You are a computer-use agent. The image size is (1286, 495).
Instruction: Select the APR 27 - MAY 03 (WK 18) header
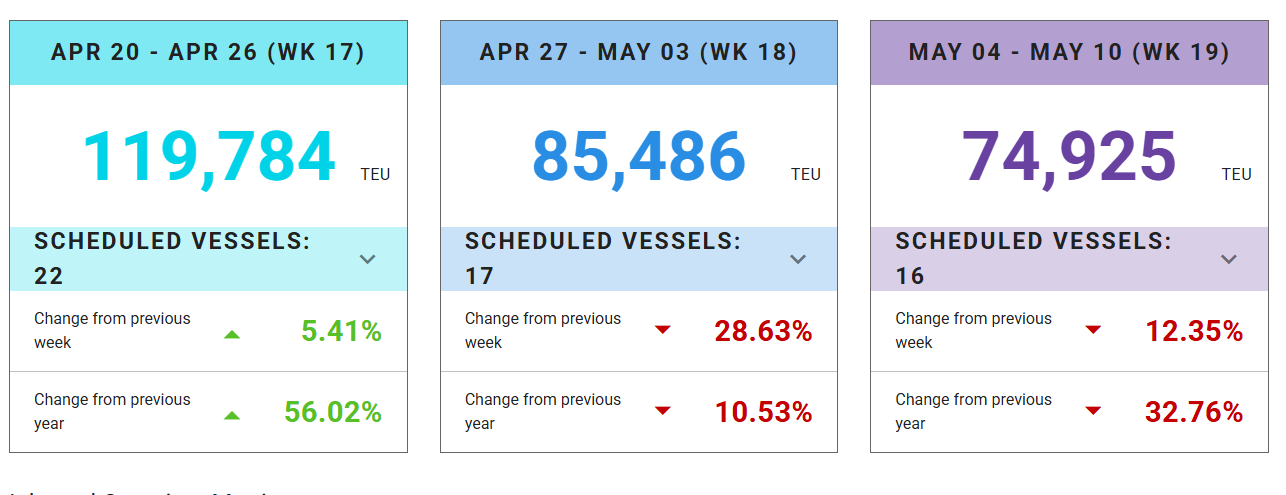click(638, 52)
